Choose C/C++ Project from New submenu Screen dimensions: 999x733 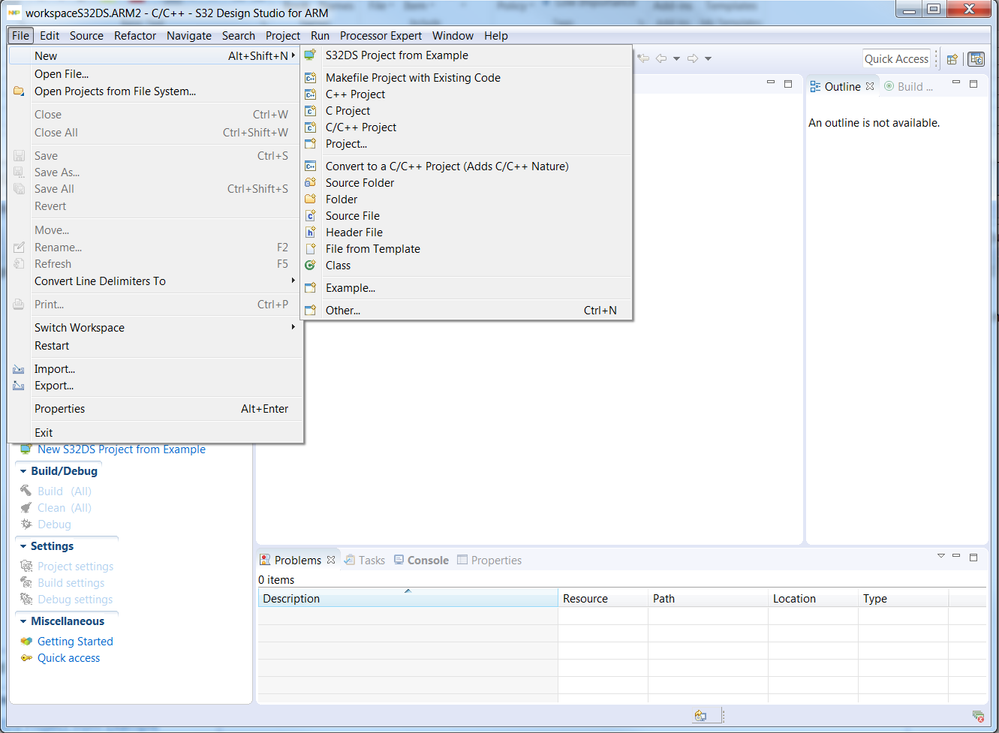coord(468,127)
